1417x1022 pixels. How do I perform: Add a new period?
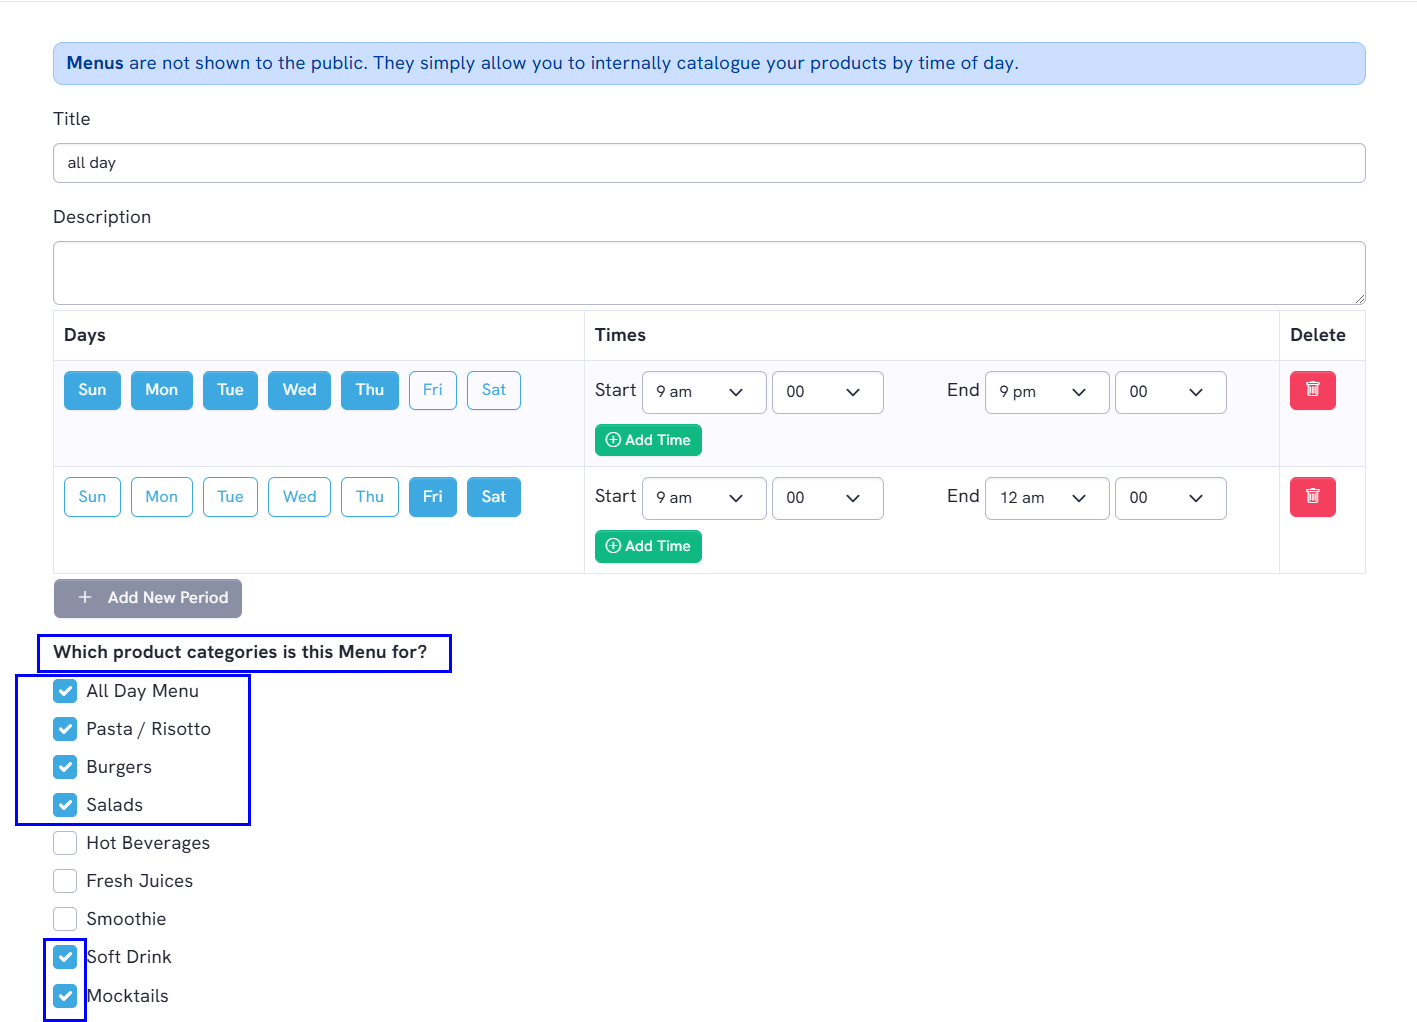[x=148, y=598]
